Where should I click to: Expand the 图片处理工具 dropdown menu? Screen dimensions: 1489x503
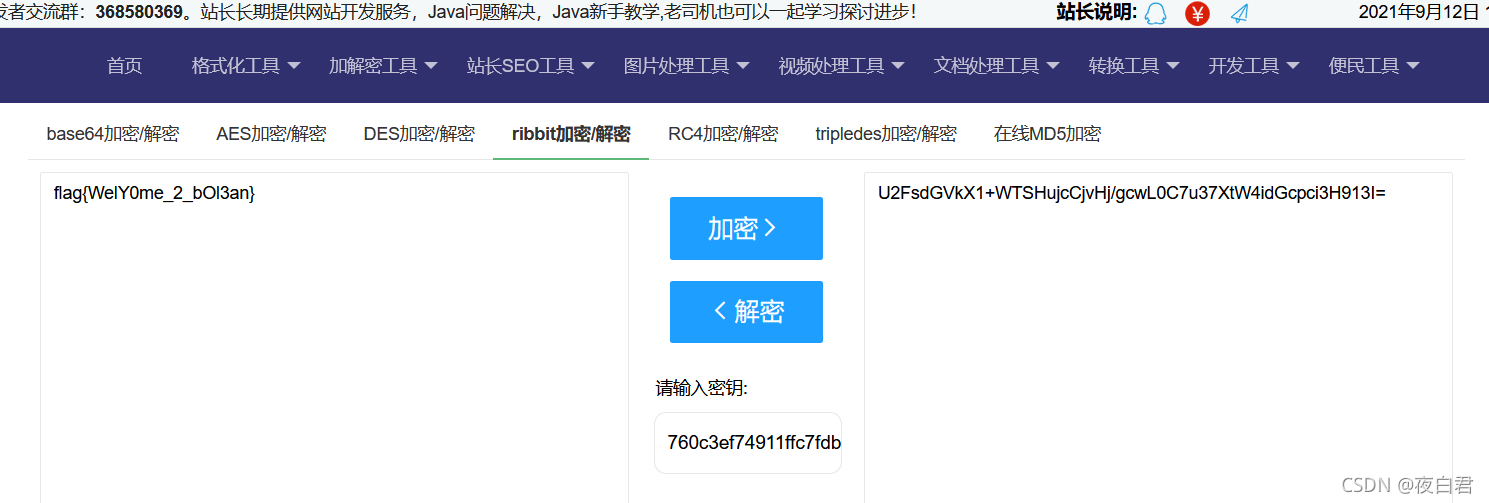click(x=687, y=66)
